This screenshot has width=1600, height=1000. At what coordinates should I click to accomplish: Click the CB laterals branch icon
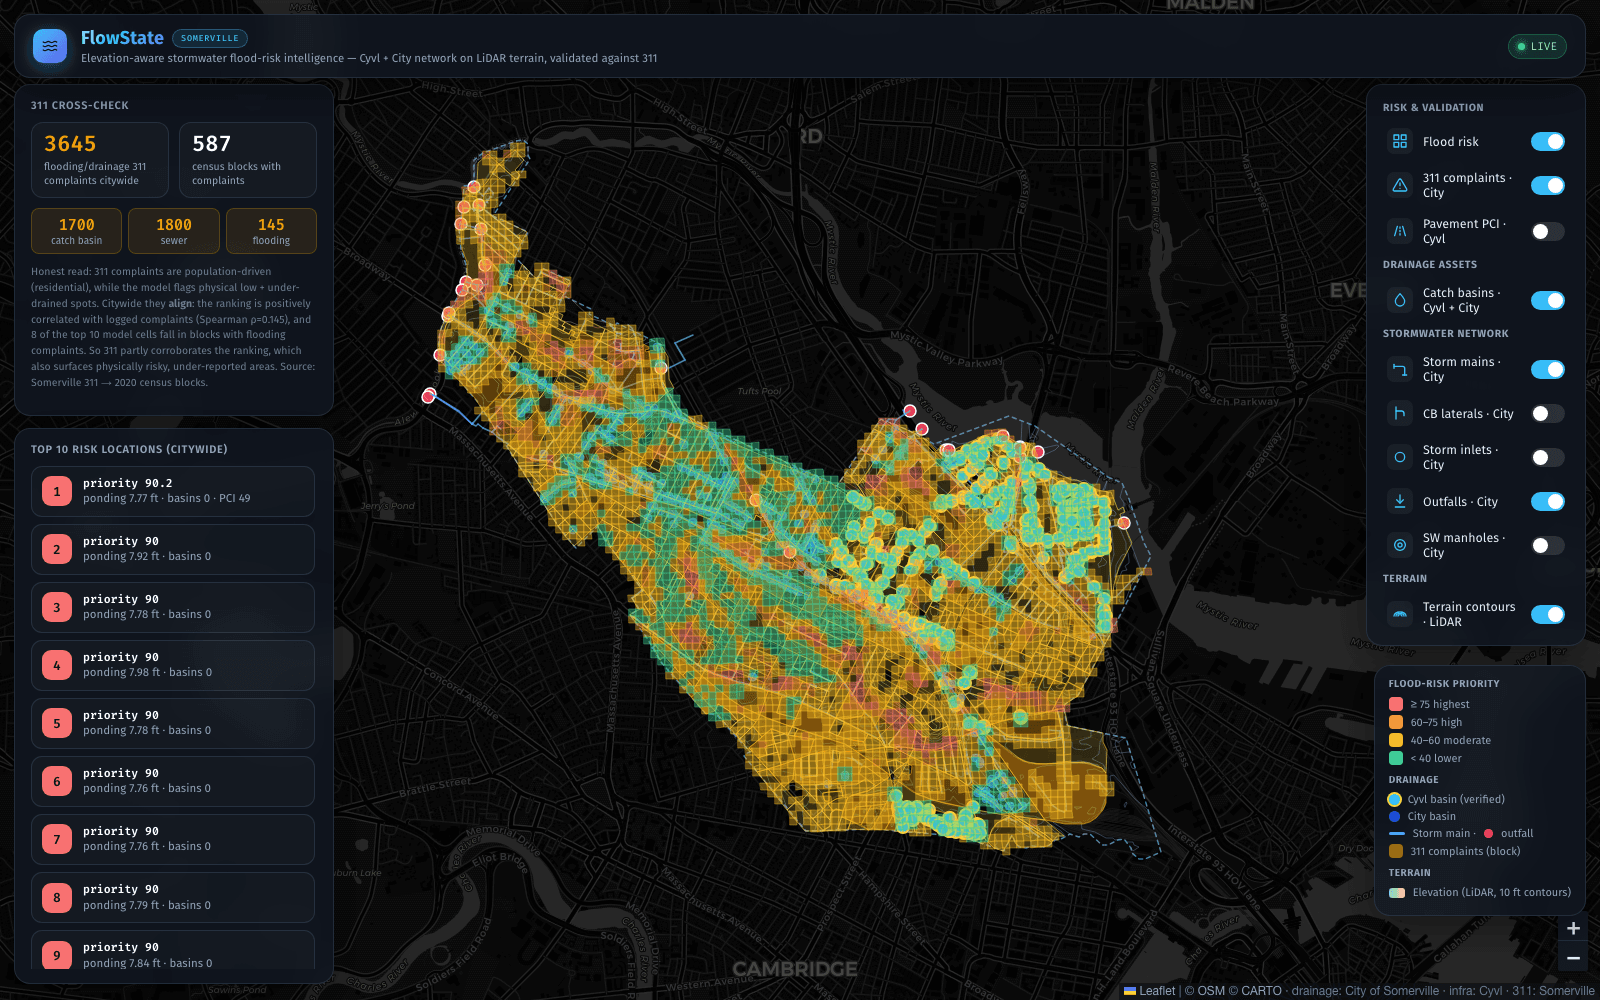(1400, 413)
